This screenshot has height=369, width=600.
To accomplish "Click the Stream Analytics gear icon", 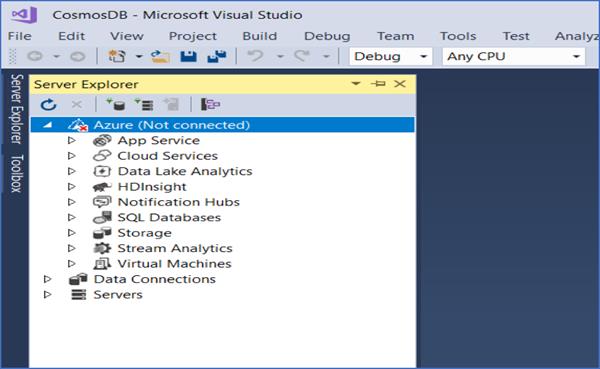I will pyautogui.click(x=102, y=248).
